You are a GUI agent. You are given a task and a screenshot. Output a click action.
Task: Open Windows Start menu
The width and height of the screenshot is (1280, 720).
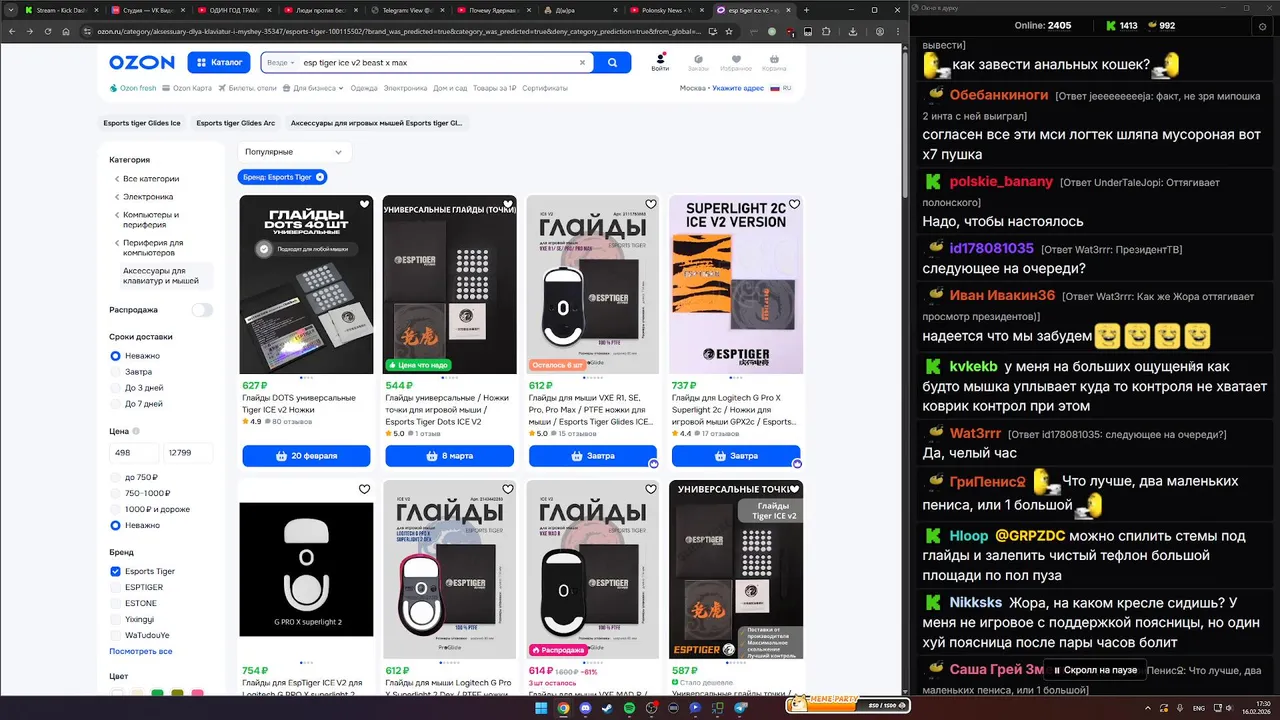(541, 708)
